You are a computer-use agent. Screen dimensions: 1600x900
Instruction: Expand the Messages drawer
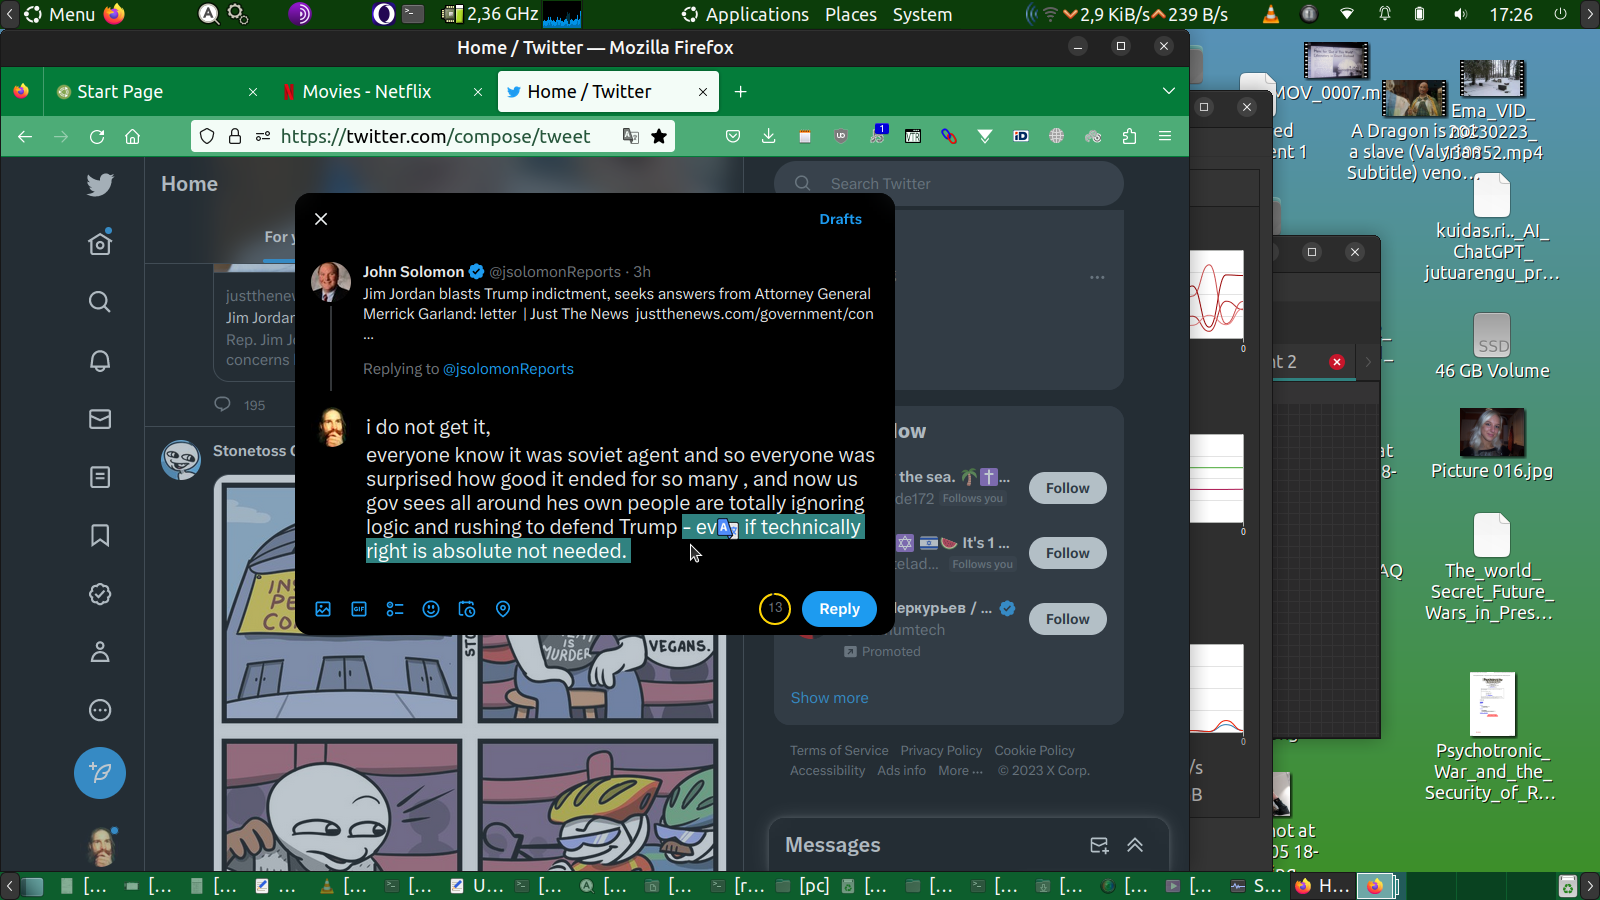pyautogui.click(x=1135, y=845)
